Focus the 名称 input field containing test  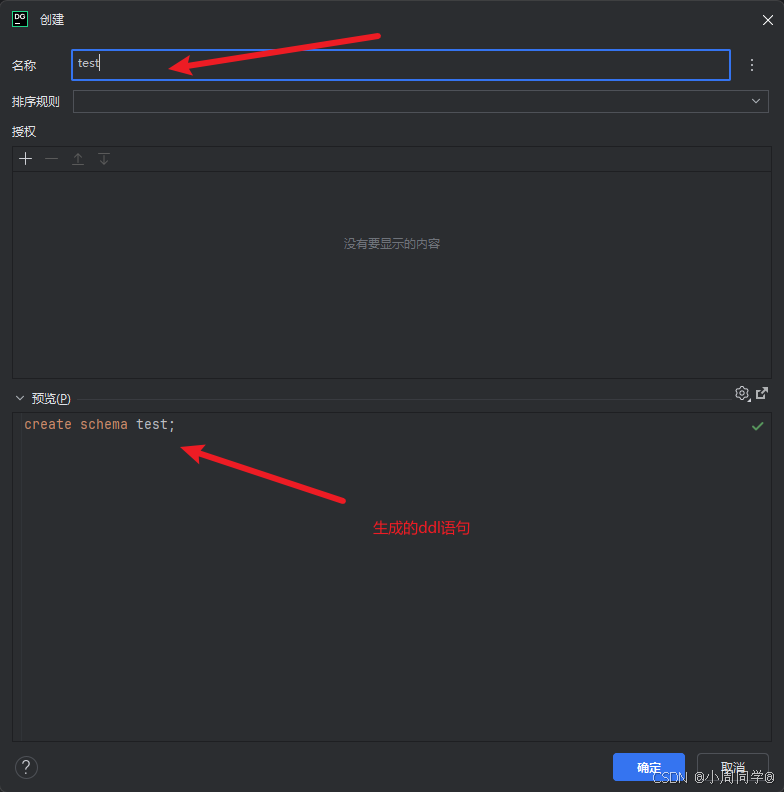pyautogui.click(x=401, y=65)
